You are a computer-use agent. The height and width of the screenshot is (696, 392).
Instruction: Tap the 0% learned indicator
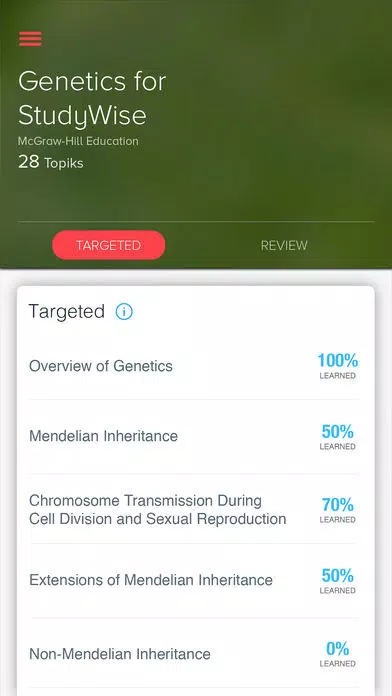coord(337,654)
